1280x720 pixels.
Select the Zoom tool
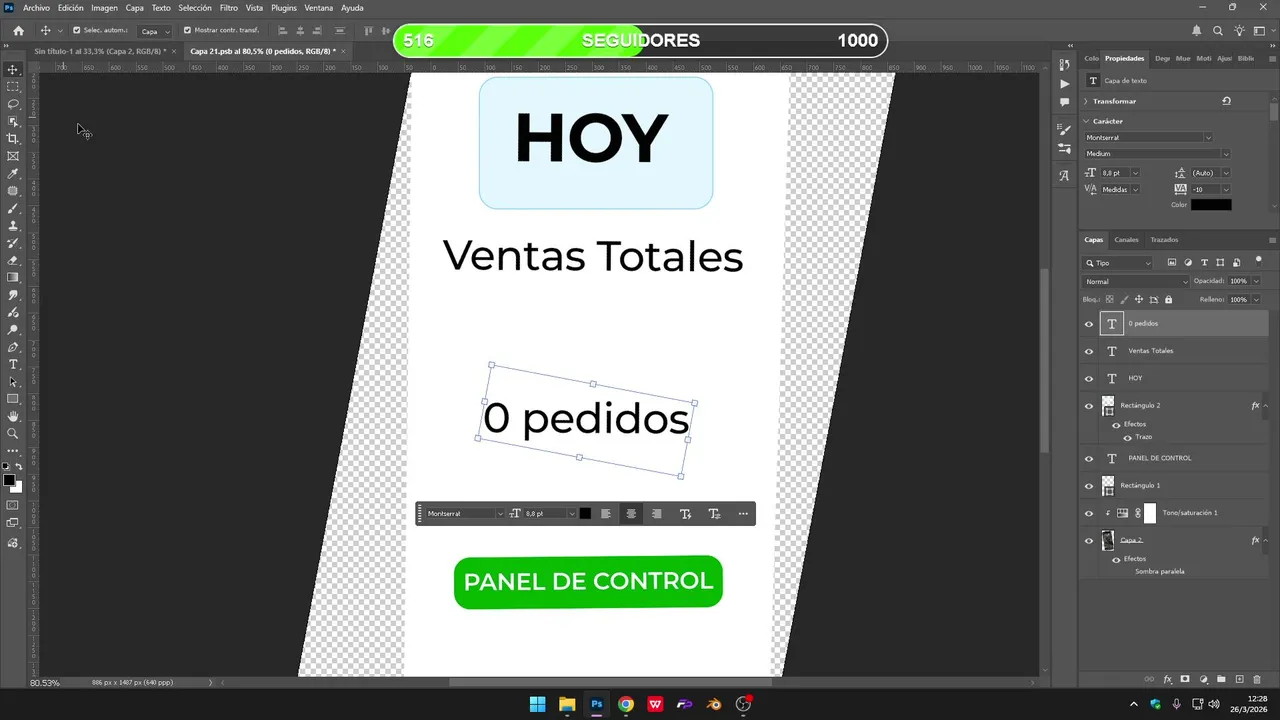click(13, 433)
